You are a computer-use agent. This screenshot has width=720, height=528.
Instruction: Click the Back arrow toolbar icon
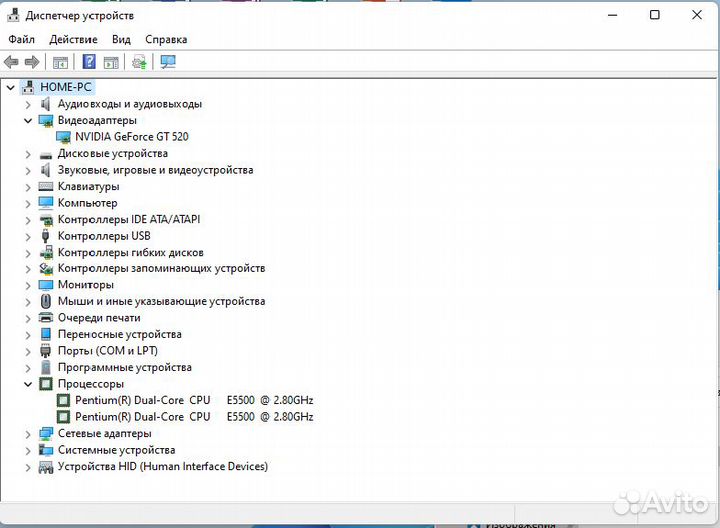(x=11, y=62)
